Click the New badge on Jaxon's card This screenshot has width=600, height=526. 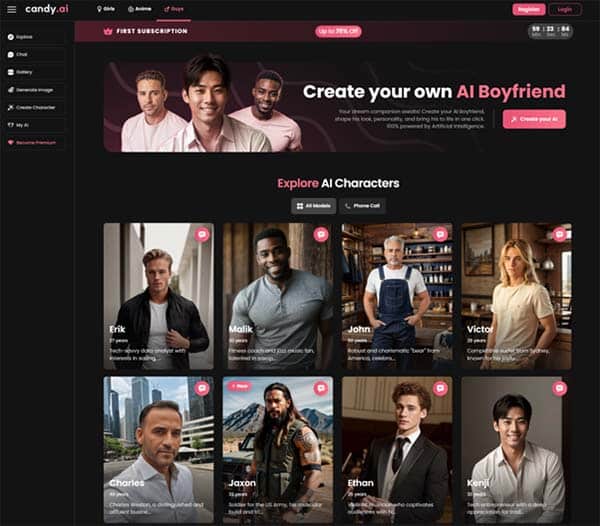point(240,386)
